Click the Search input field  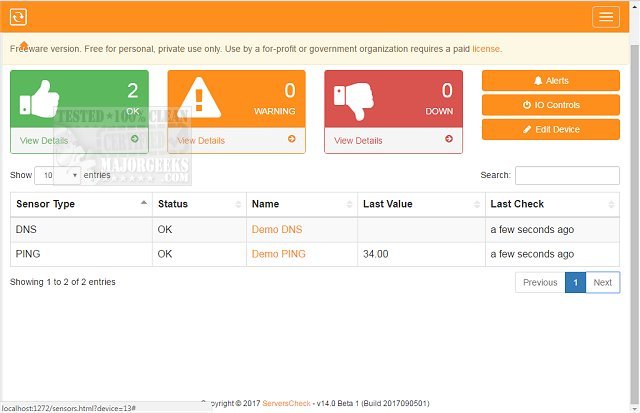click(x=567, y=175)
